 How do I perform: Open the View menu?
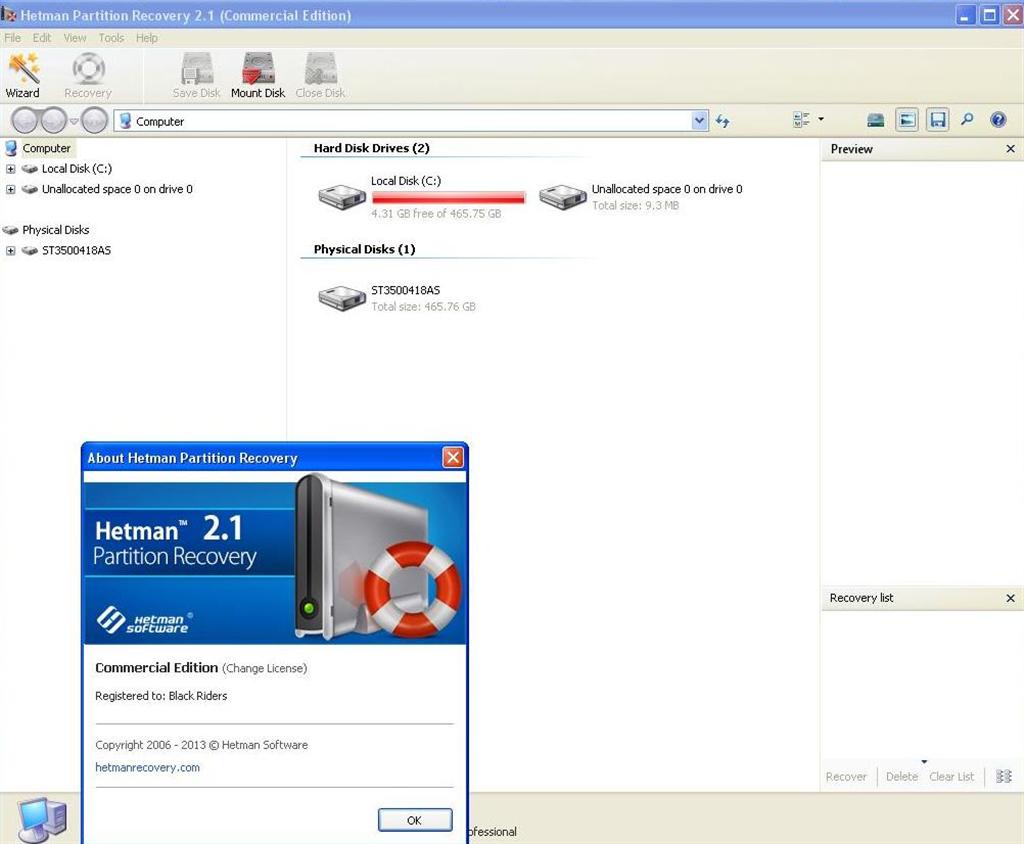[x=75, y=38]
